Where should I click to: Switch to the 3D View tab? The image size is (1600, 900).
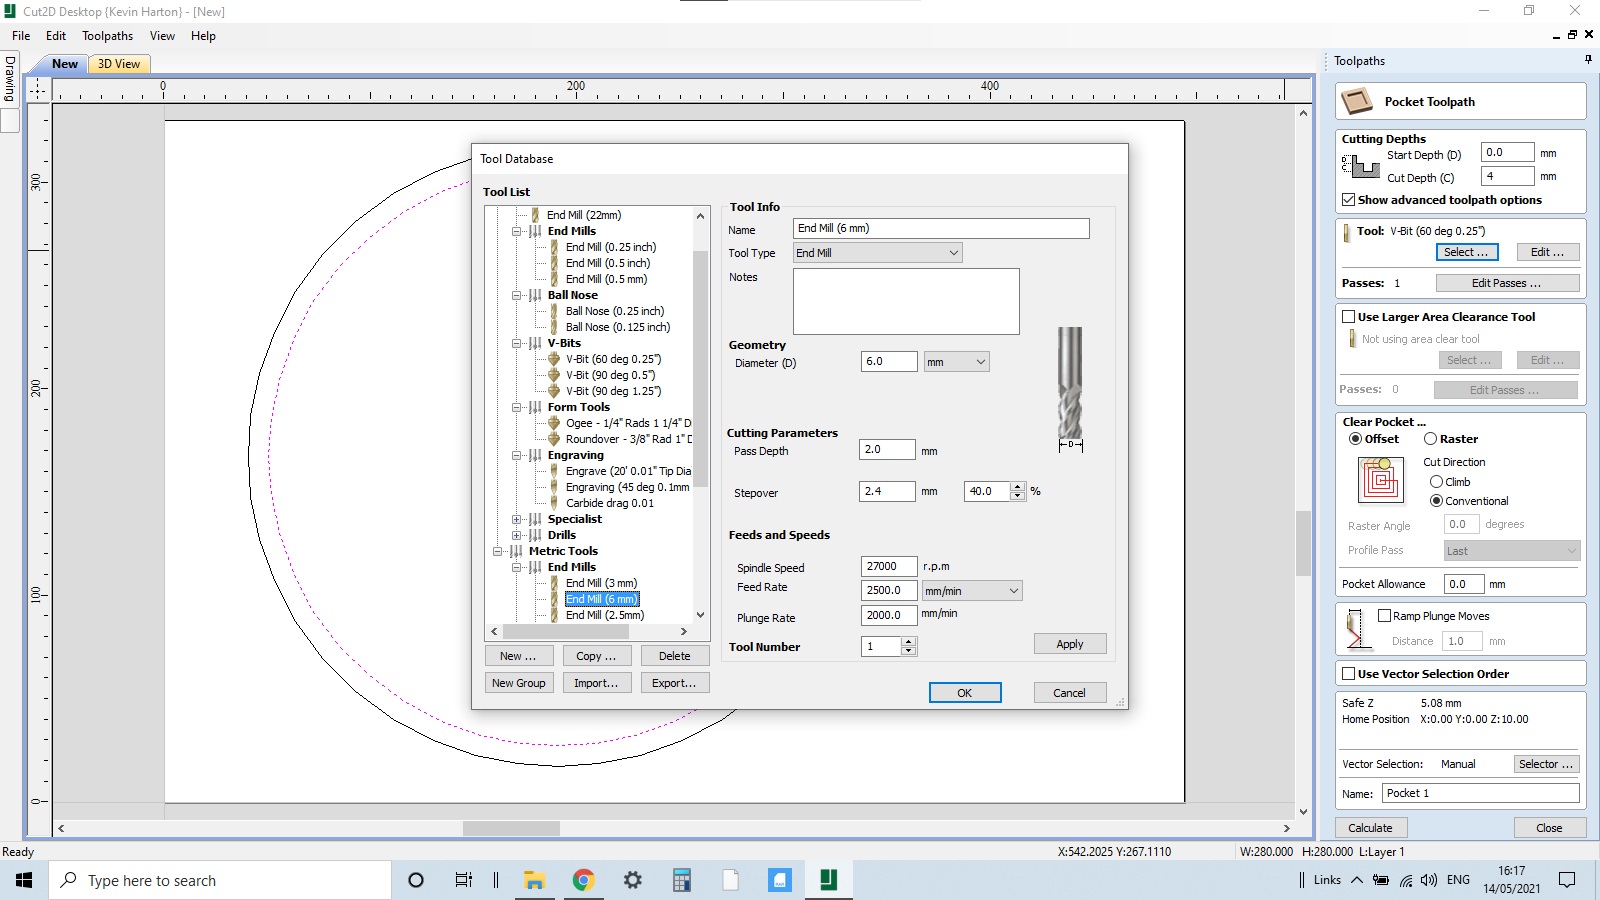pos(119,64)
